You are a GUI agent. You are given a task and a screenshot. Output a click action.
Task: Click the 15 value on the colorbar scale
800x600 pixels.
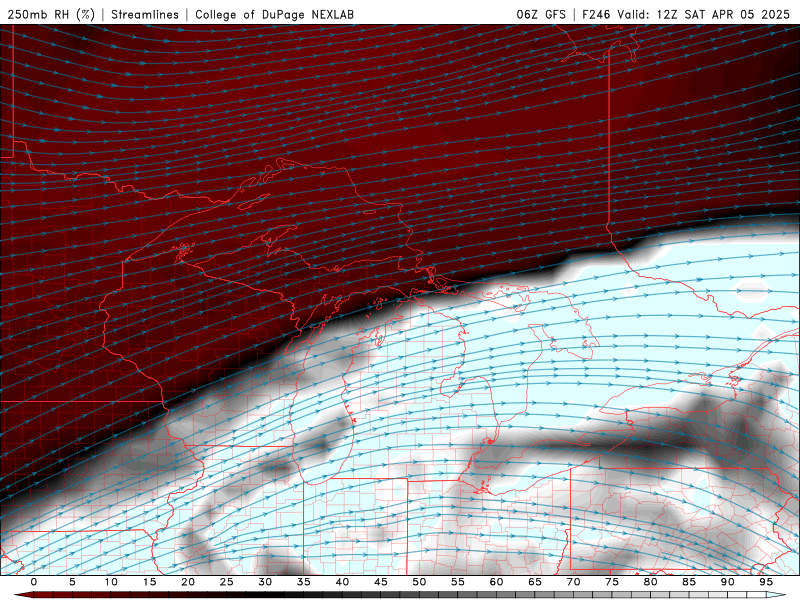tap(149, 582)
